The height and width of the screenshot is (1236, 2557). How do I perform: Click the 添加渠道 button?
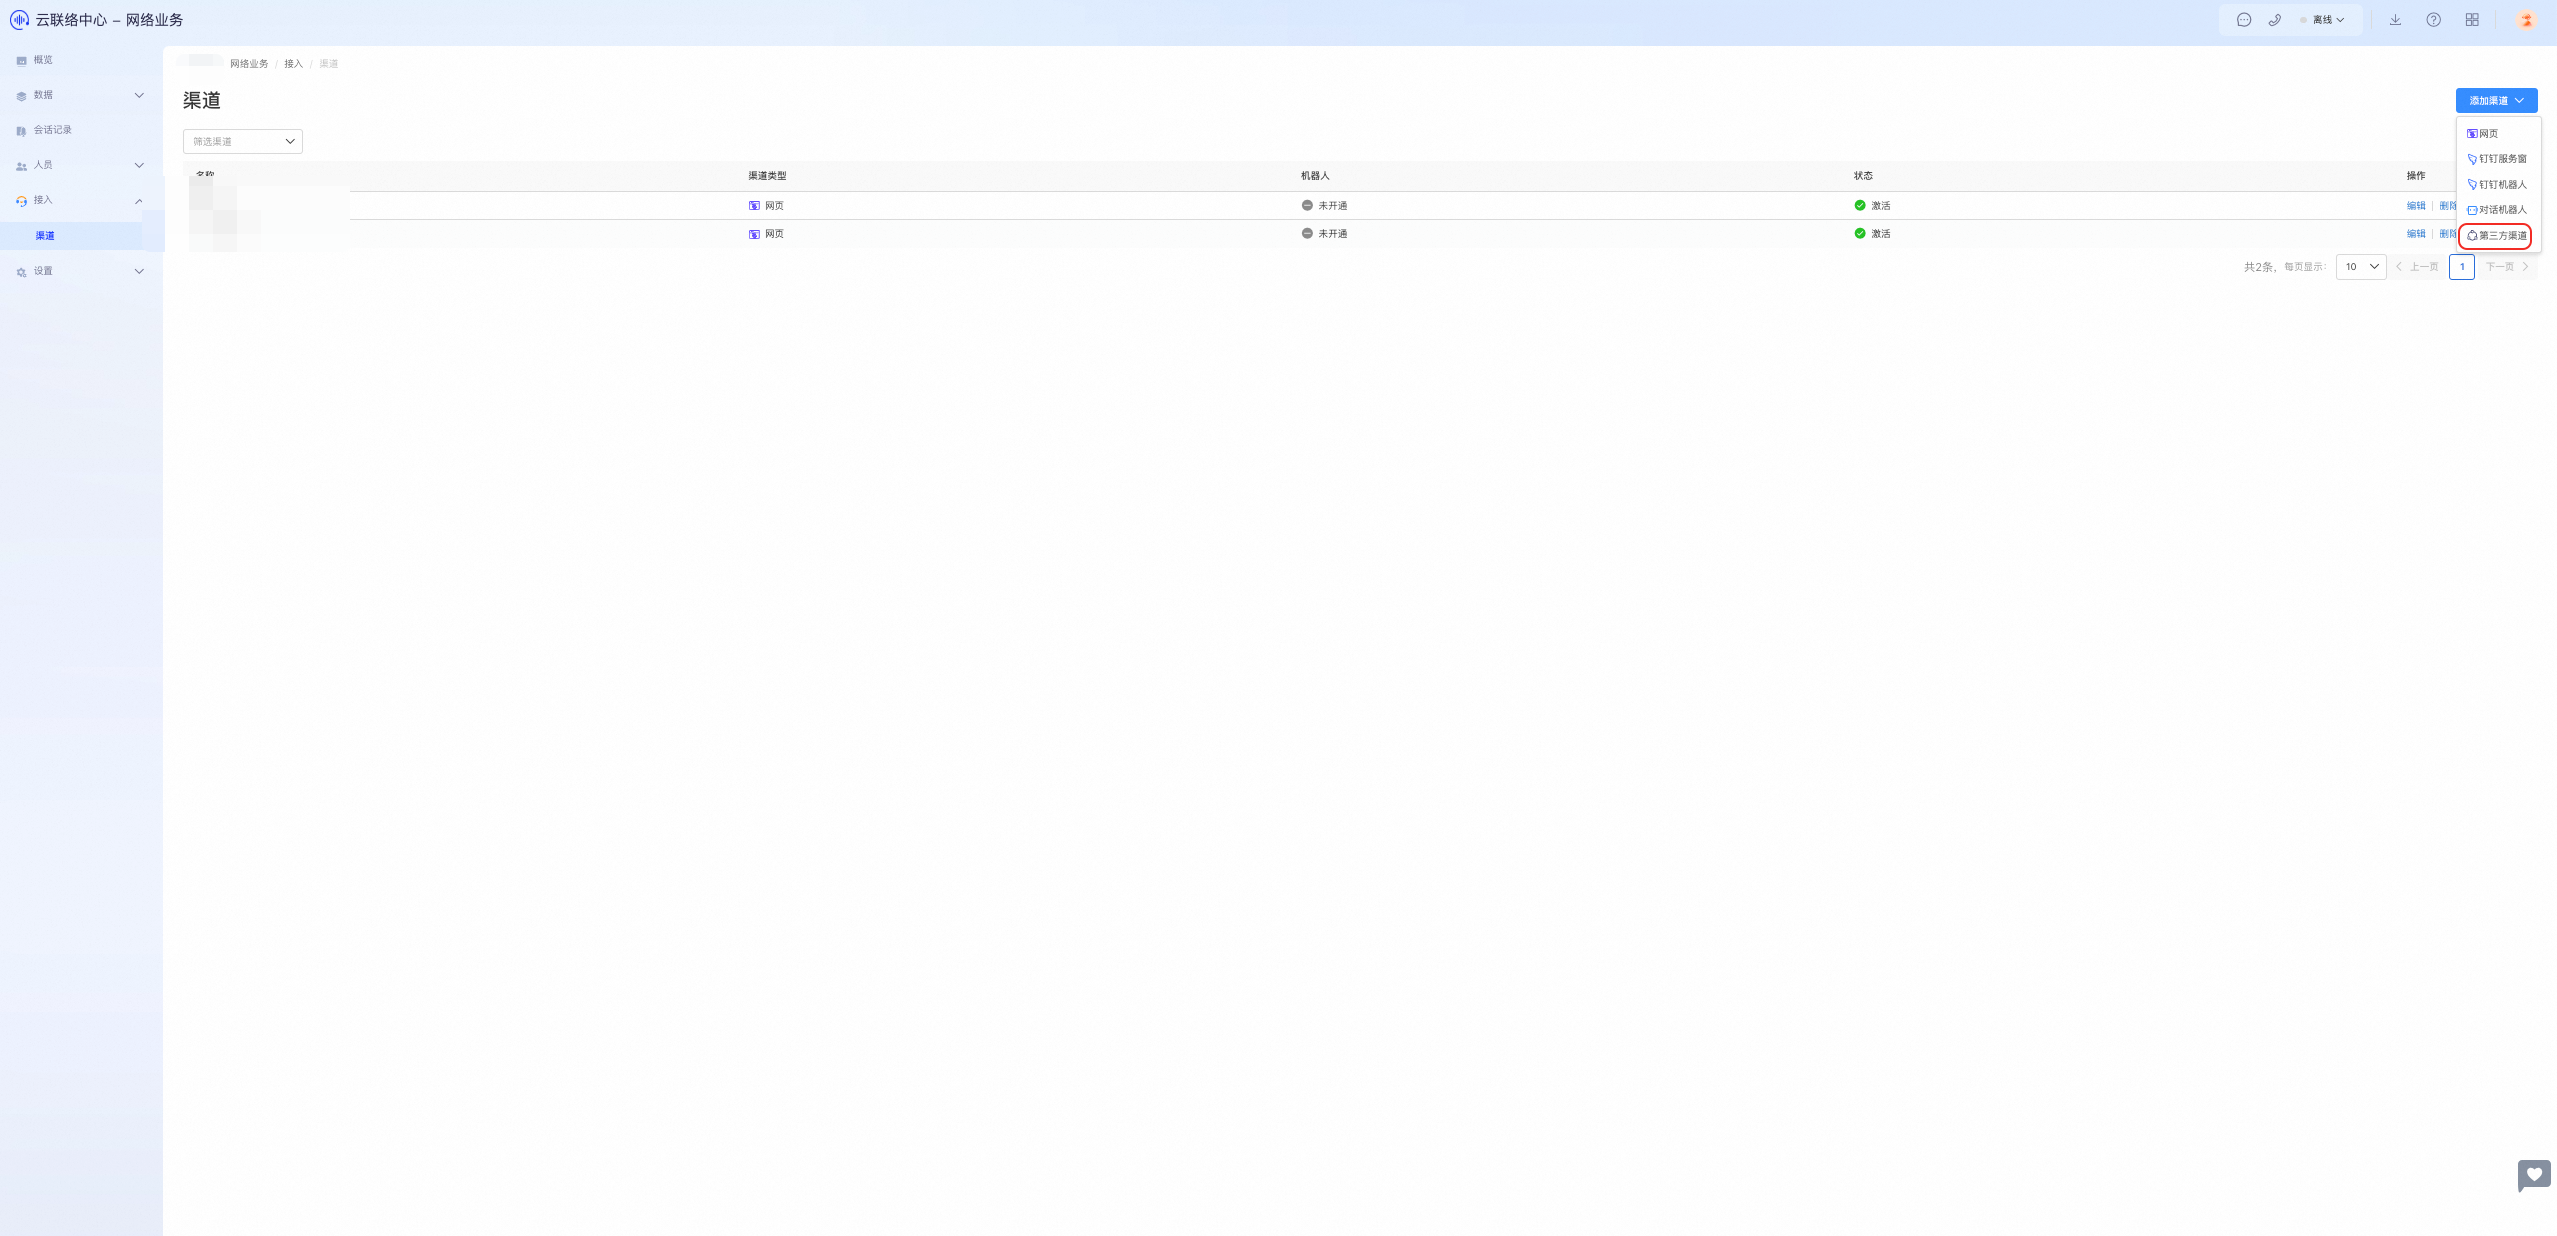[2496, 101]
